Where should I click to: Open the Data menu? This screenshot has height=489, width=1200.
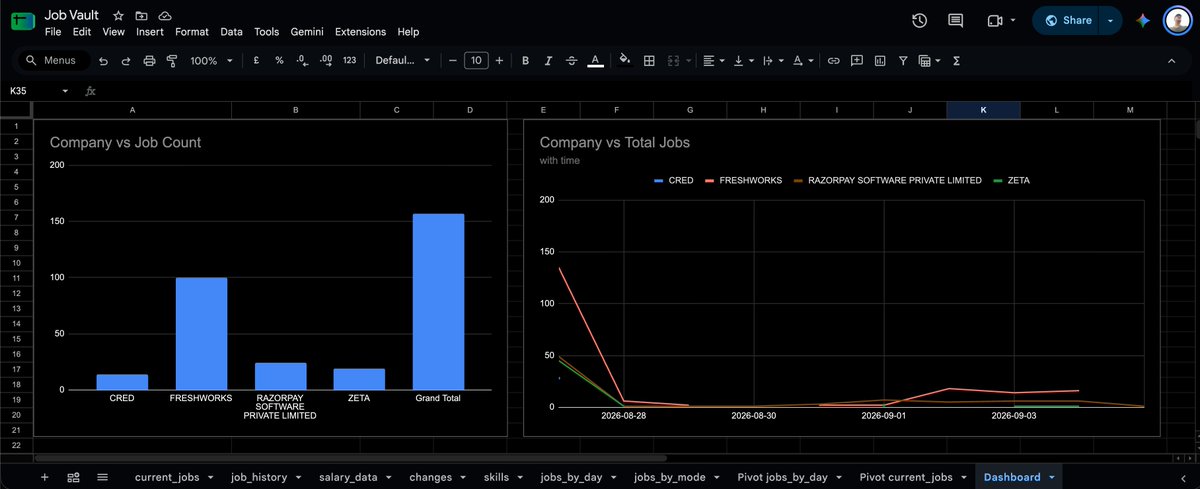click(x=231, y=32)
